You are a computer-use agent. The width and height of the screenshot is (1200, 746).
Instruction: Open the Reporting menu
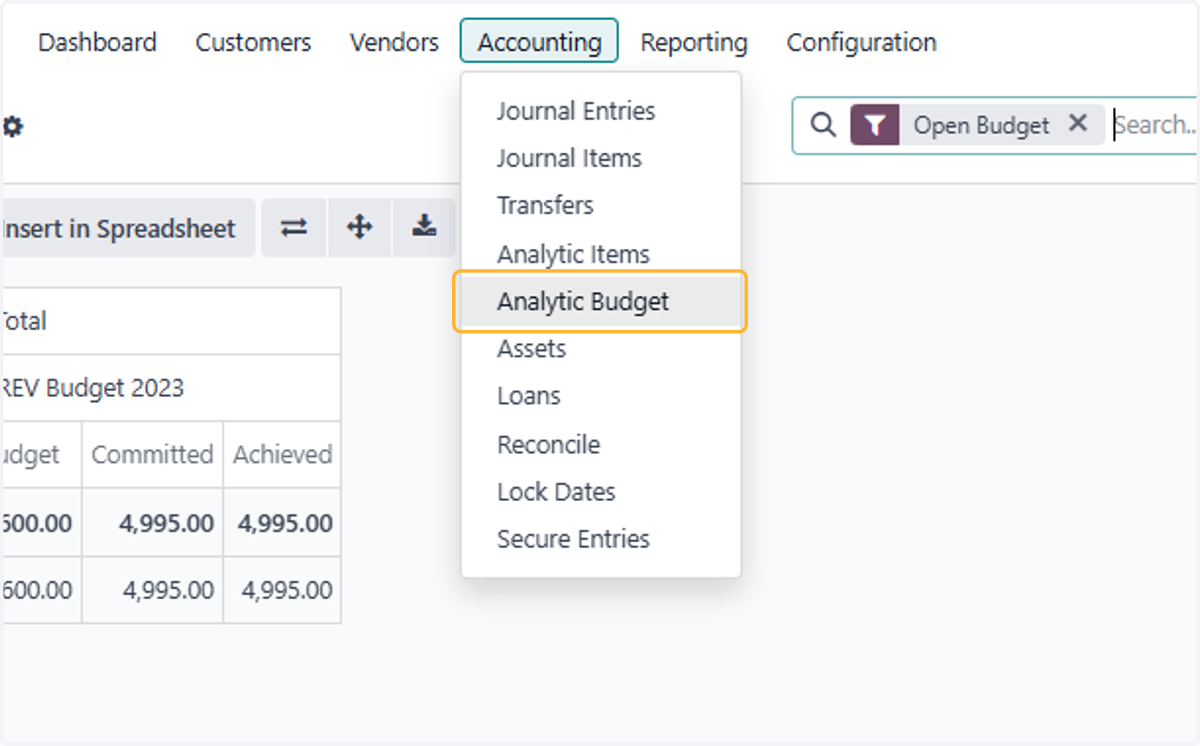[x=694, y=42]
